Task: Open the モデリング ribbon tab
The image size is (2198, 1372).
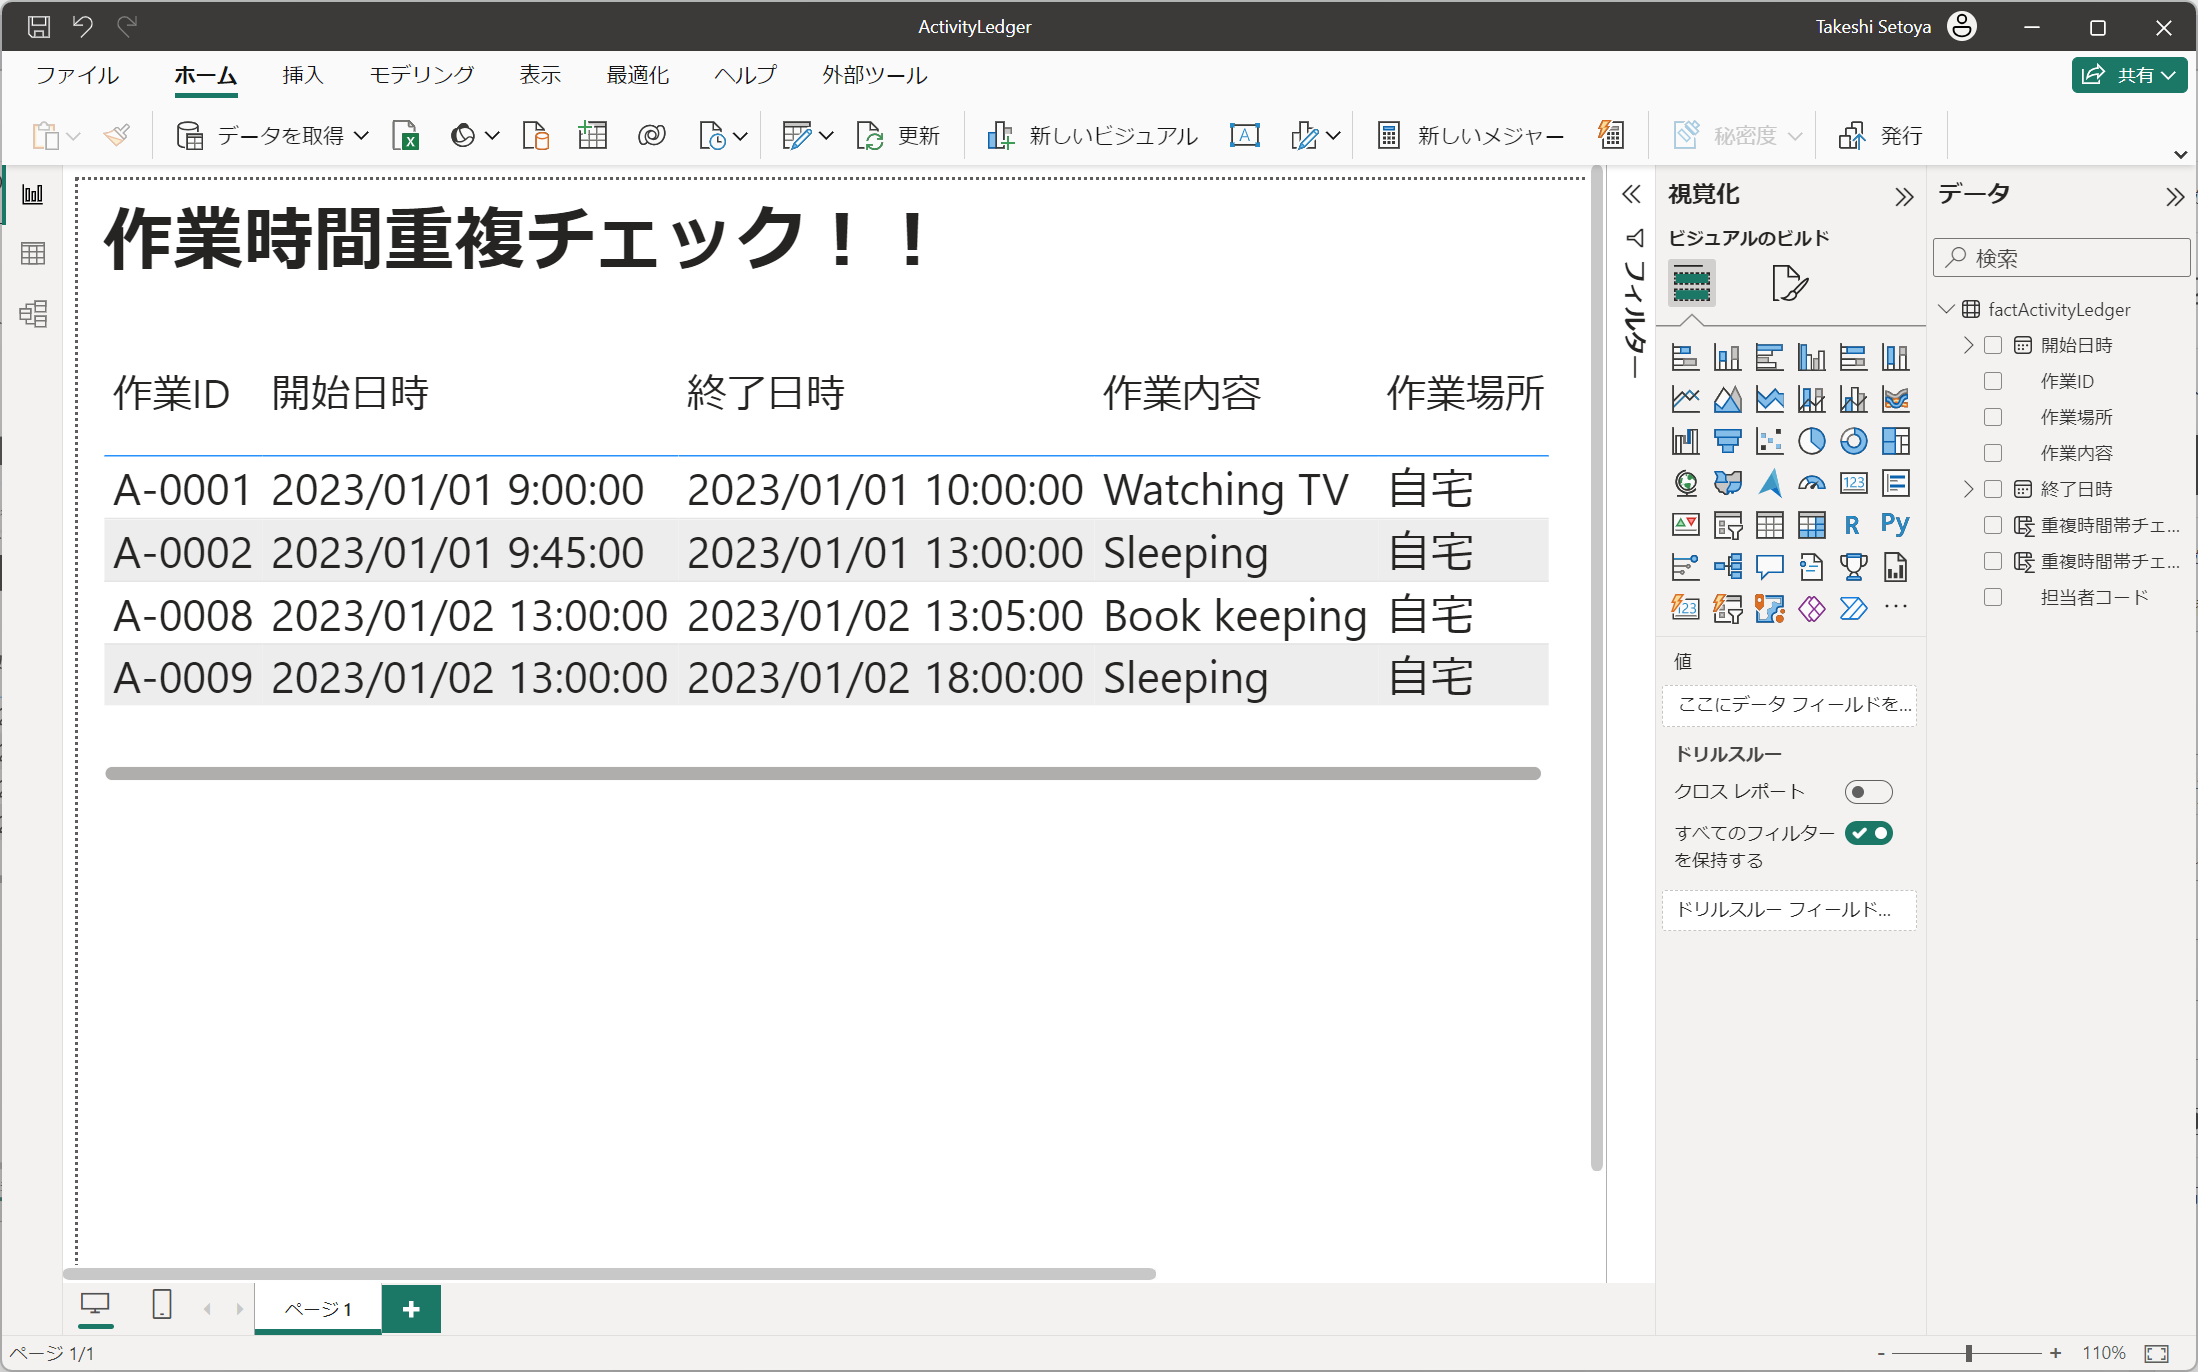Action: point(422,75)
